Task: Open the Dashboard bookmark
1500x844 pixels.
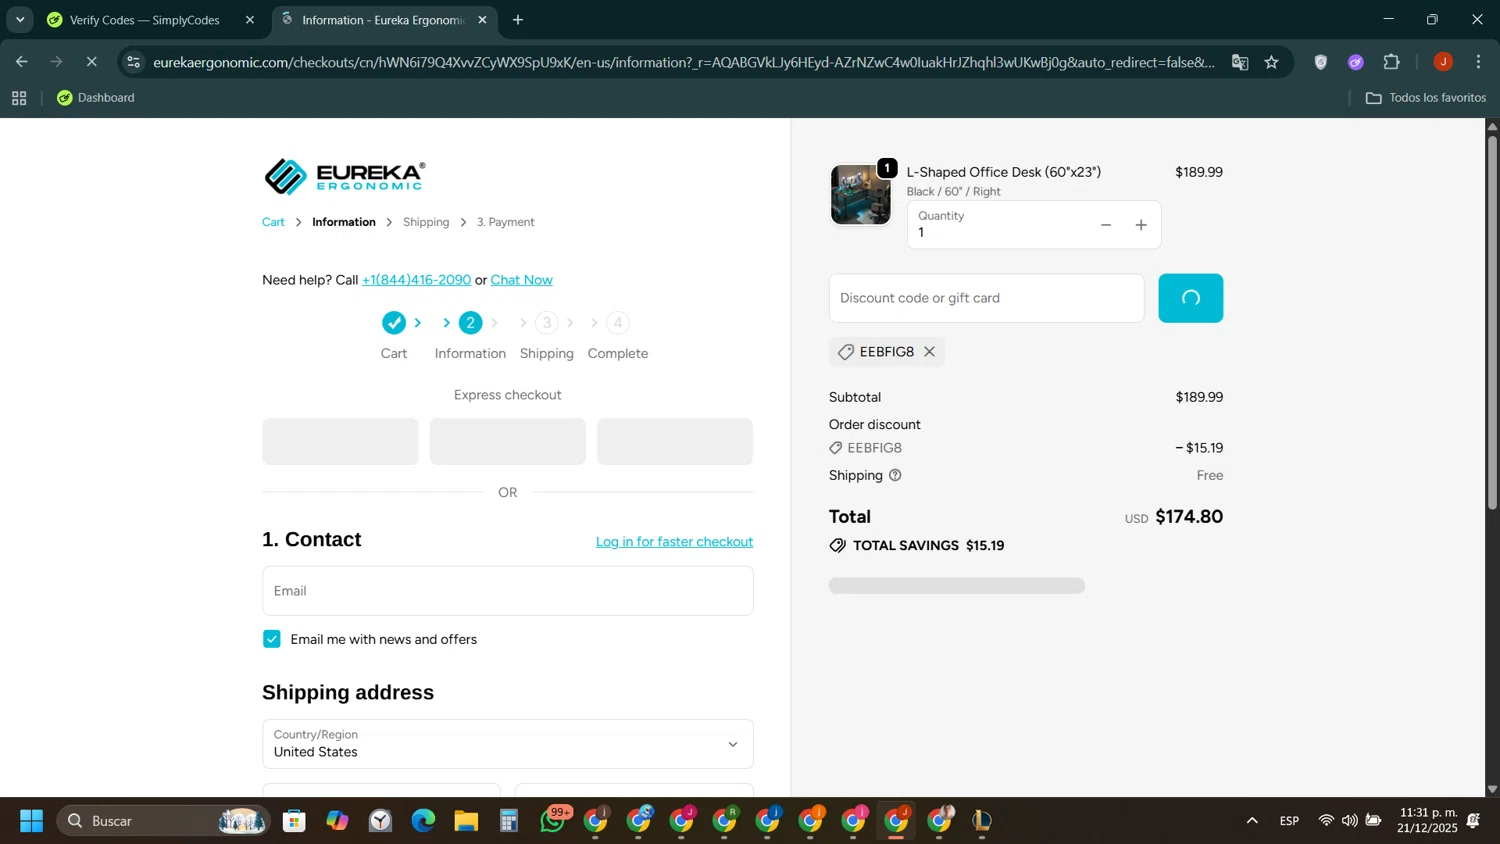Action: click(x=96, y=98)
